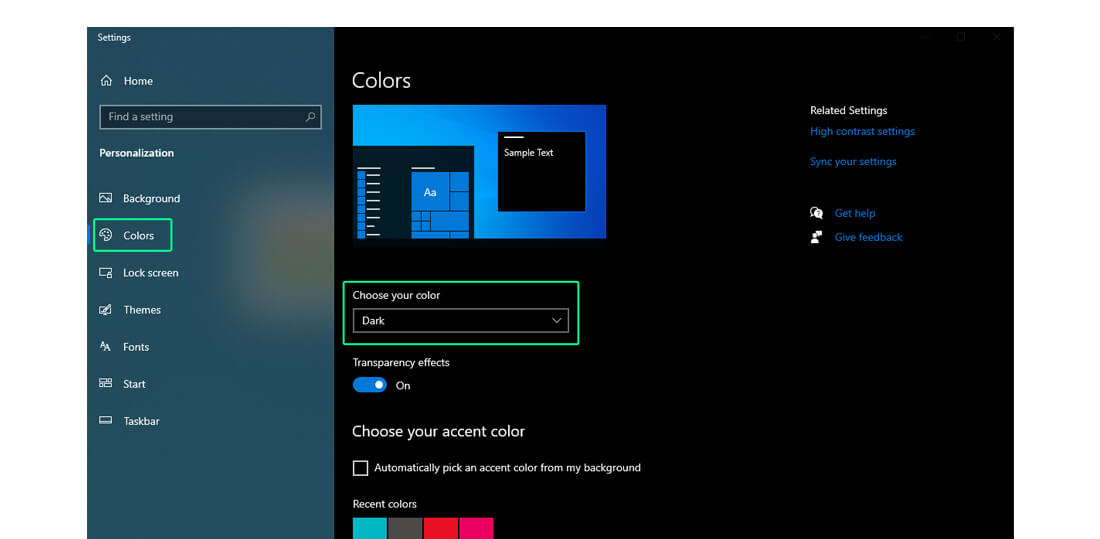
Task: Open Sync your settings link
Action: [x=853, y=161]
